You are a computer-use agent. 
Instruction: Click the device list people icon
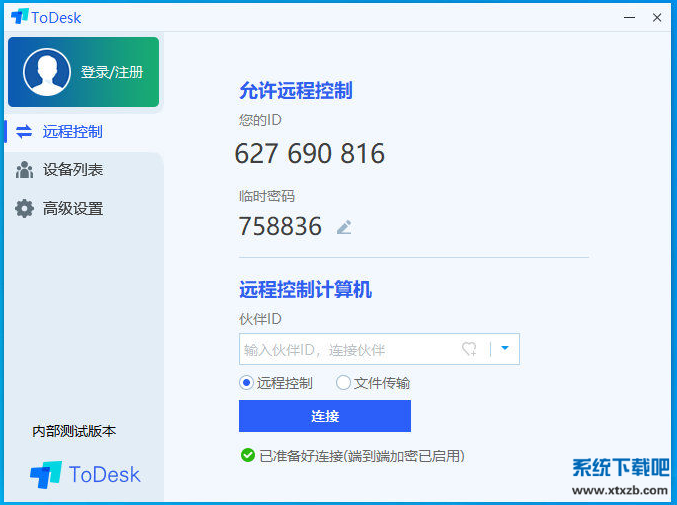24,170
